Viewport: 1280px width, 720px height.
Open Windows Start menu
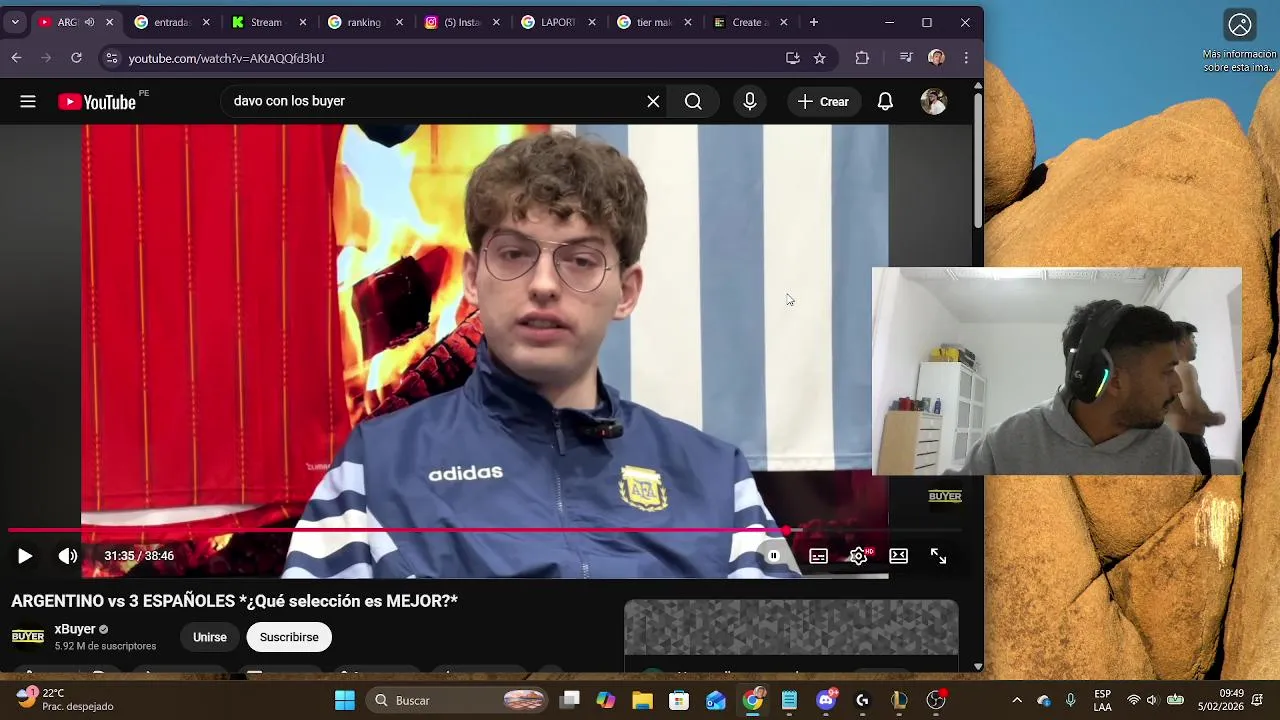345,700
